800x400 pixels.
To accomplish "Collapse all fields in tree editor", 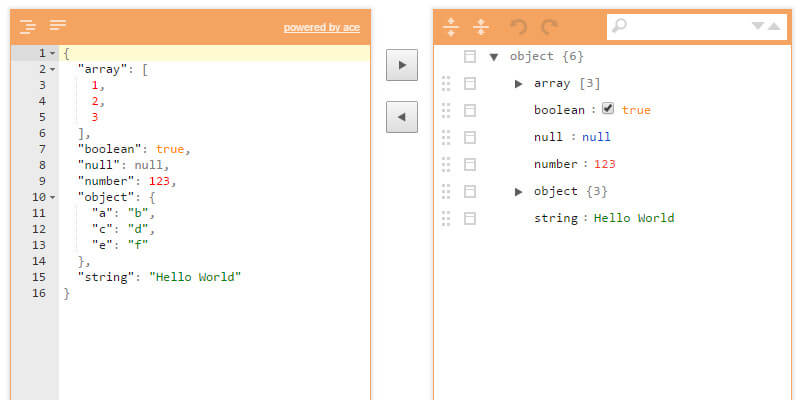I will point(481,27).
